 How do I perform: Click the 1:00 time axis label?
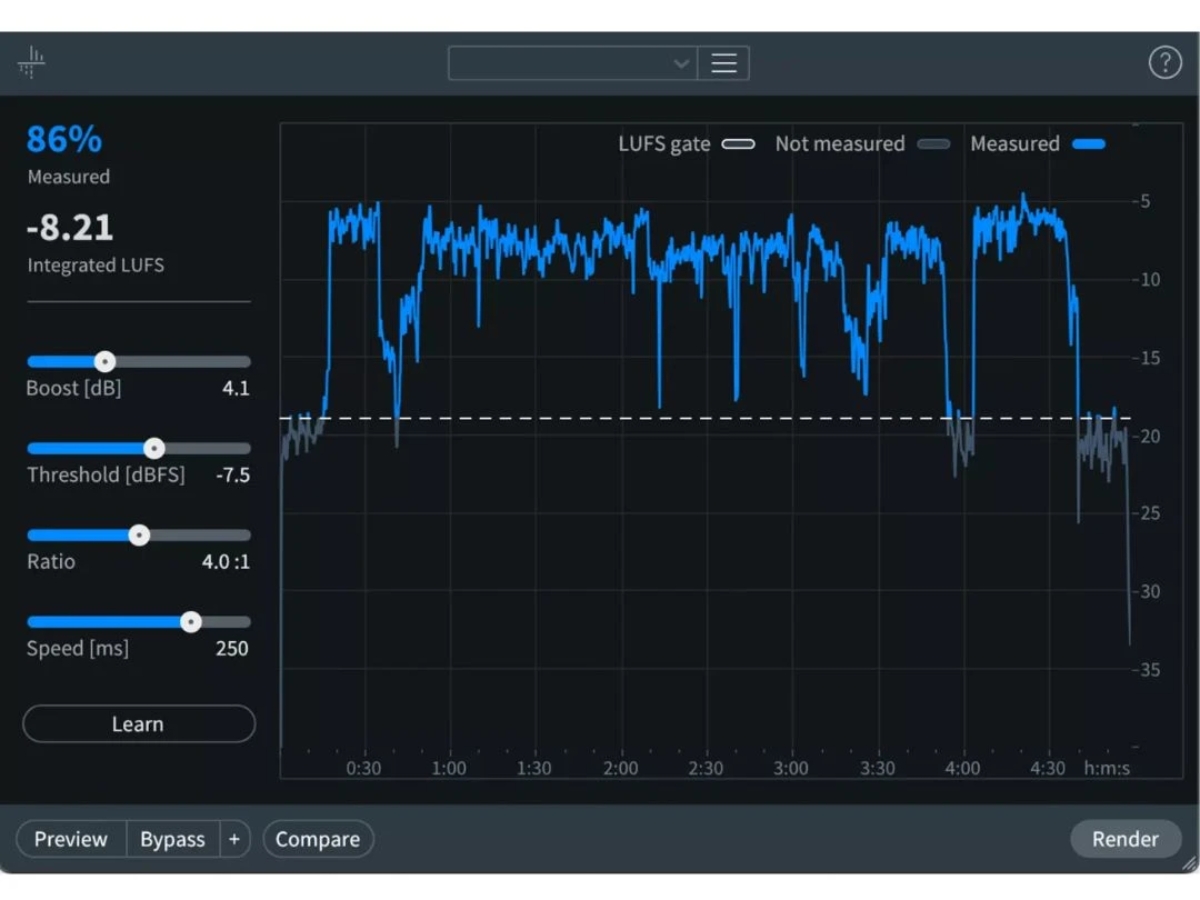(x=449, y=768)
